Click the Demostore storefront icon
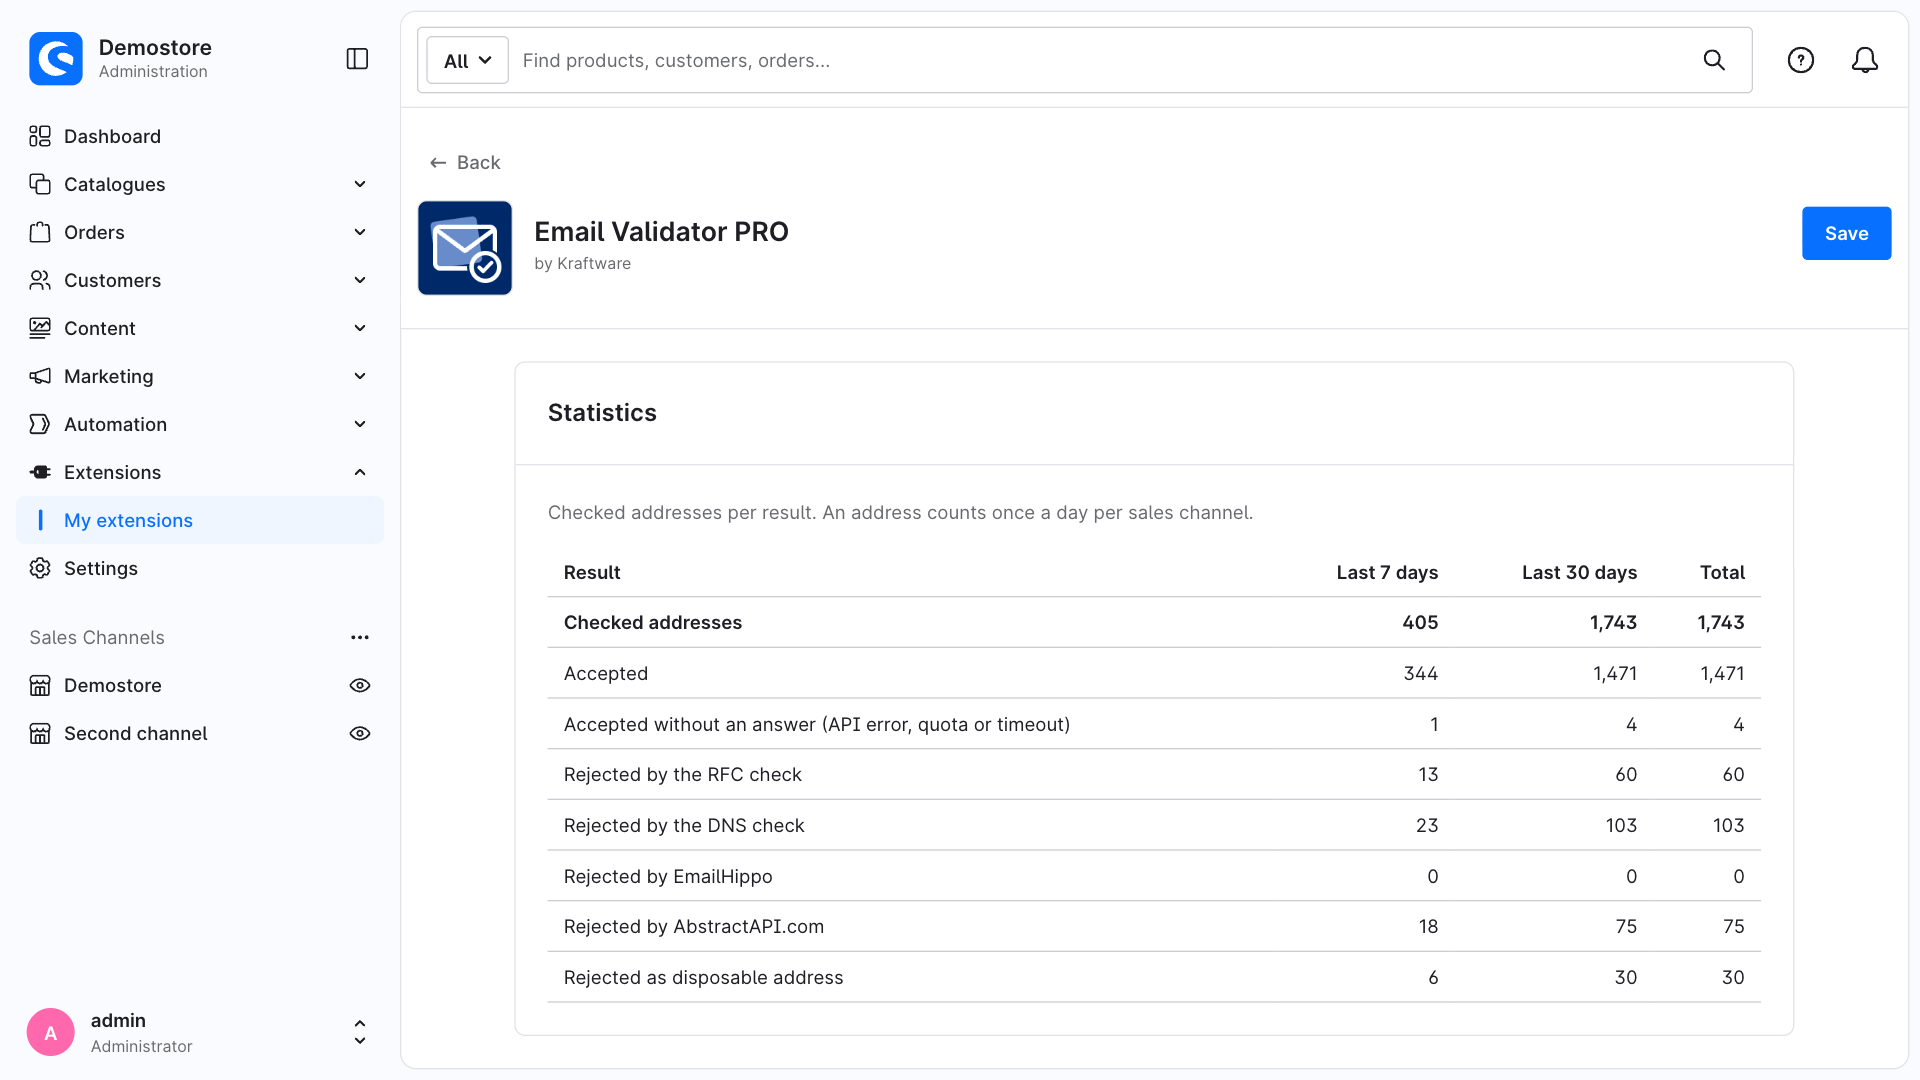Image resolution: width=1920 pixels, height=1080 pixels. [x=40, y=685]
